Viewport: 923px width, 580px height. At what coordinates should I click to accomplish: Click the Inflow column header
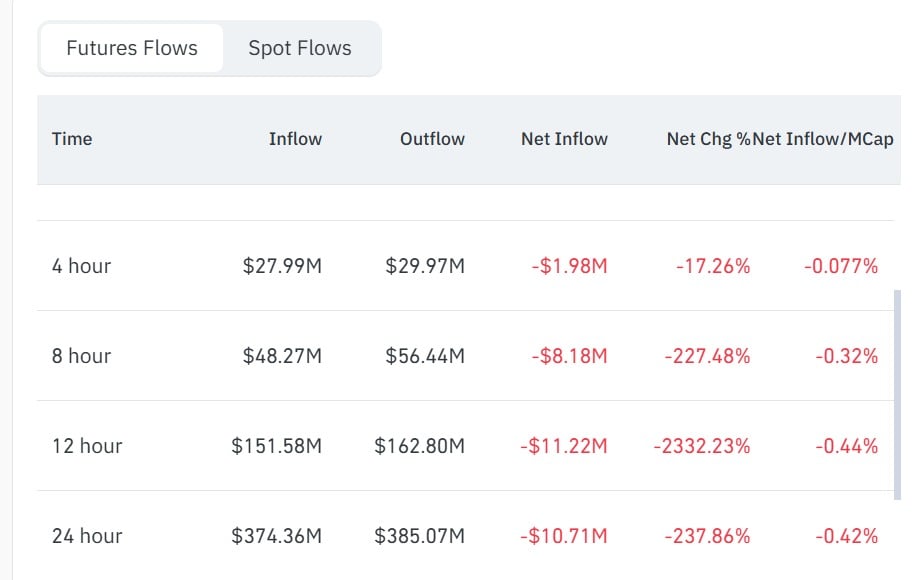(x=296, y=139)
